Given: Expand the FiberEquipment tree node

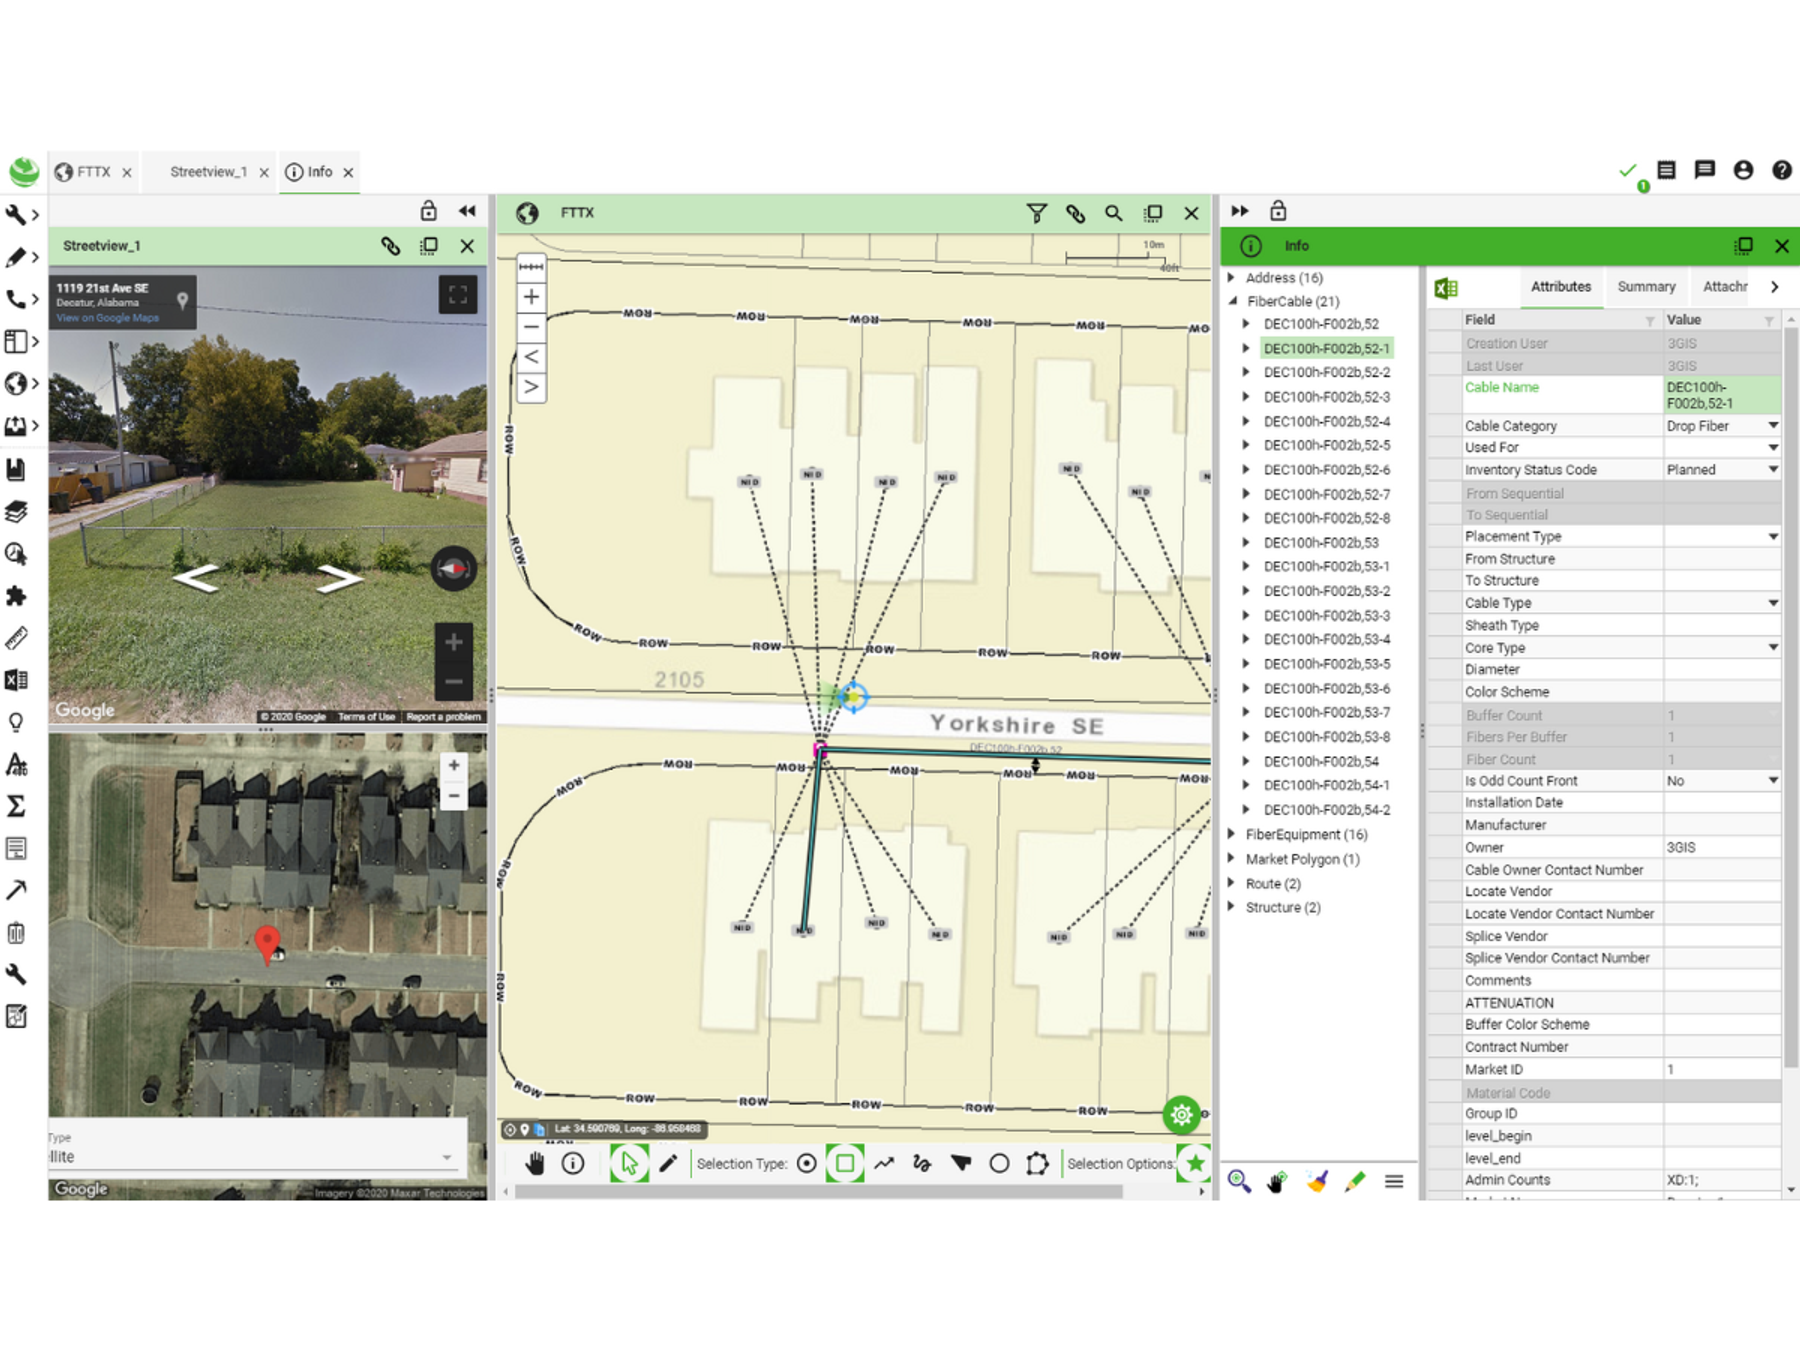Looking at the screenshot, I should pyautogui.click(x=1232, y=834).
